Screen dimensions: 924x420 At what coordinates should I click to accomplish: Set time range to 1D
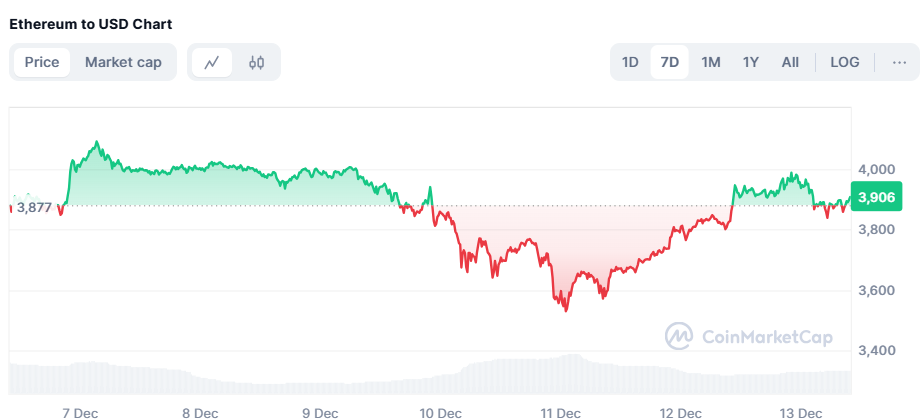point(630,62)
